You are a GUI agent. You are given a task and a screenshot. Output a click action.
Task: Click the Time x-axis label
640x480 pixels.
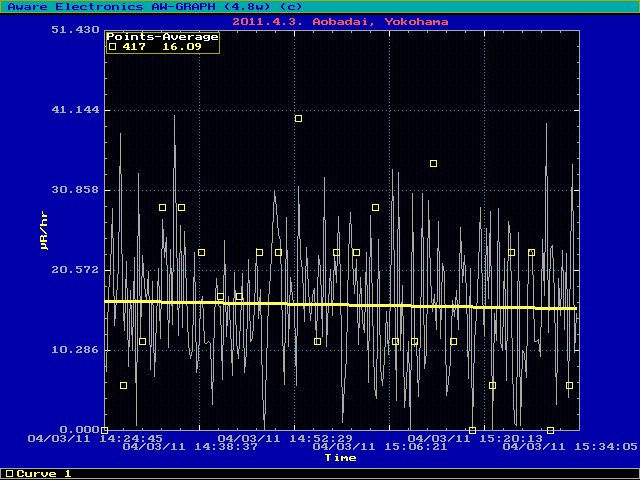[x=340, y=458]
